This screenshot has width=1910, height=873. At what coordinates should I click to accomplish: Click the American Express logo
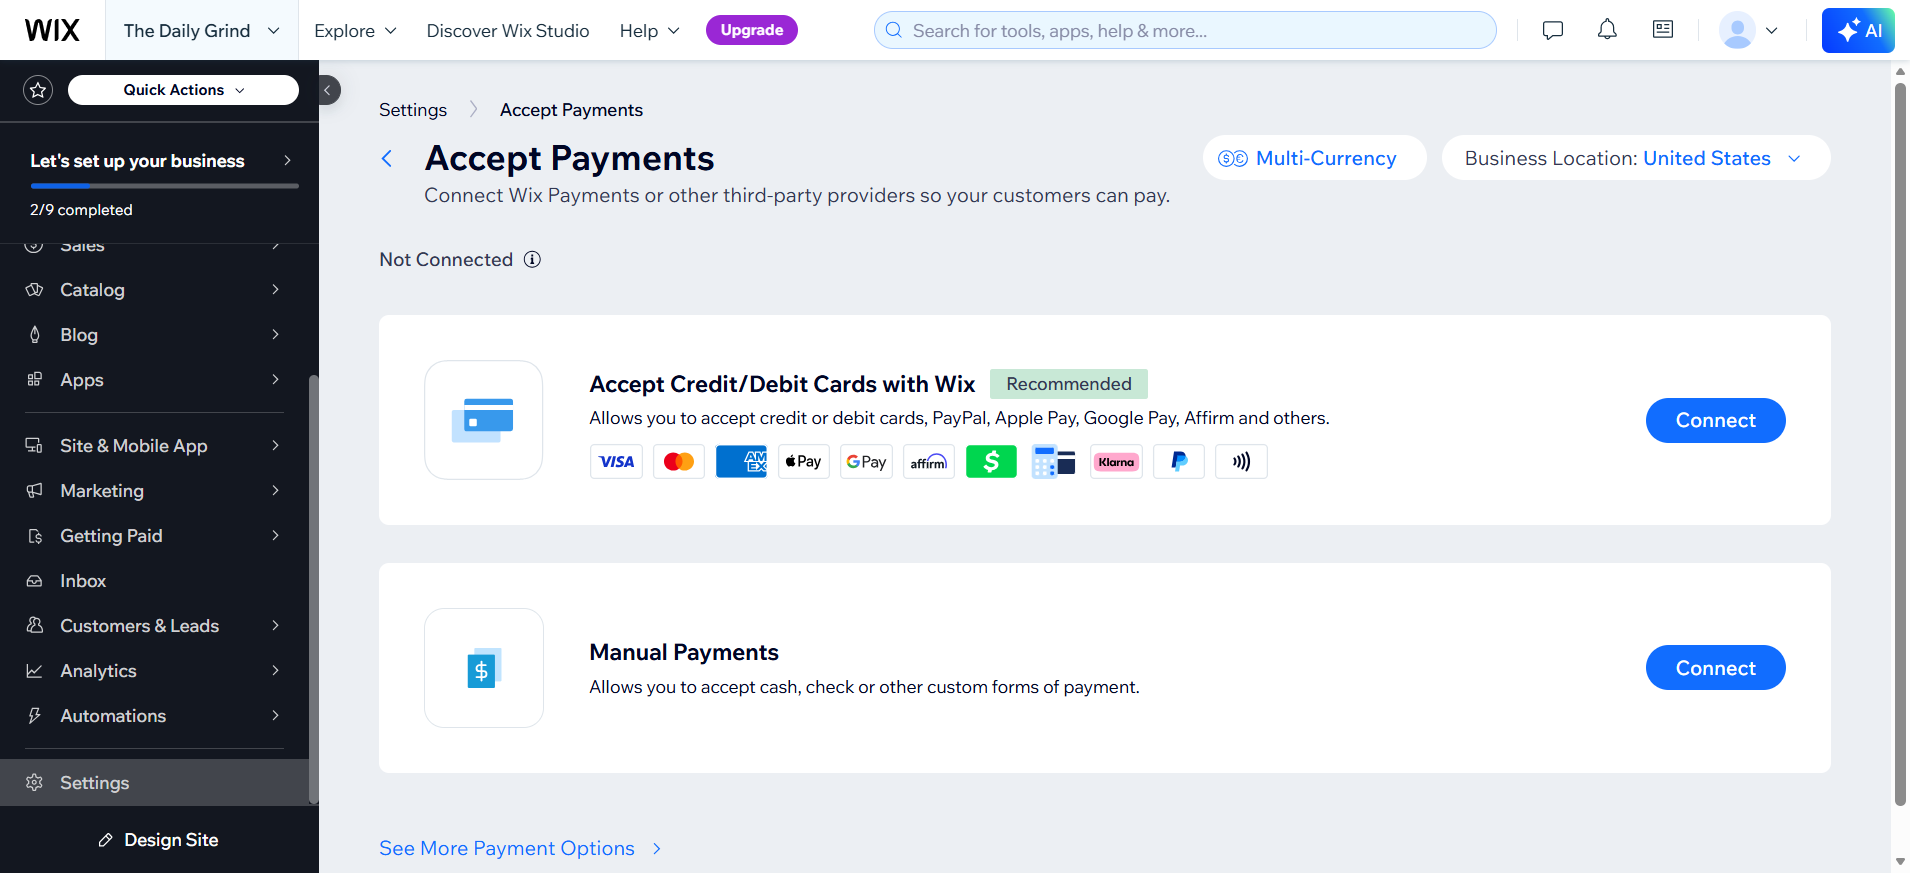[741, 462]
